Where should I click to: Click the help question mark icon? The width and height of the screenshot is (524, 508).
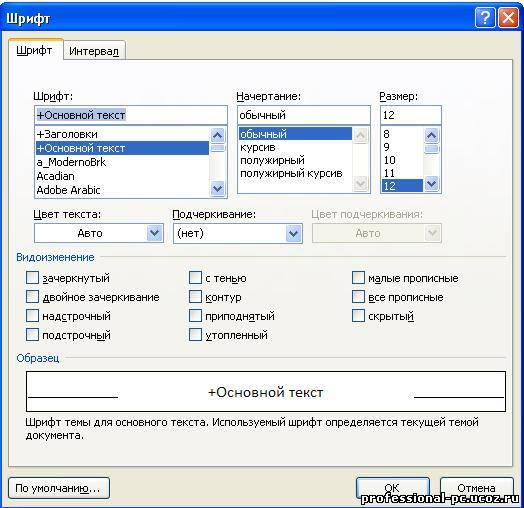coord(485,17)
